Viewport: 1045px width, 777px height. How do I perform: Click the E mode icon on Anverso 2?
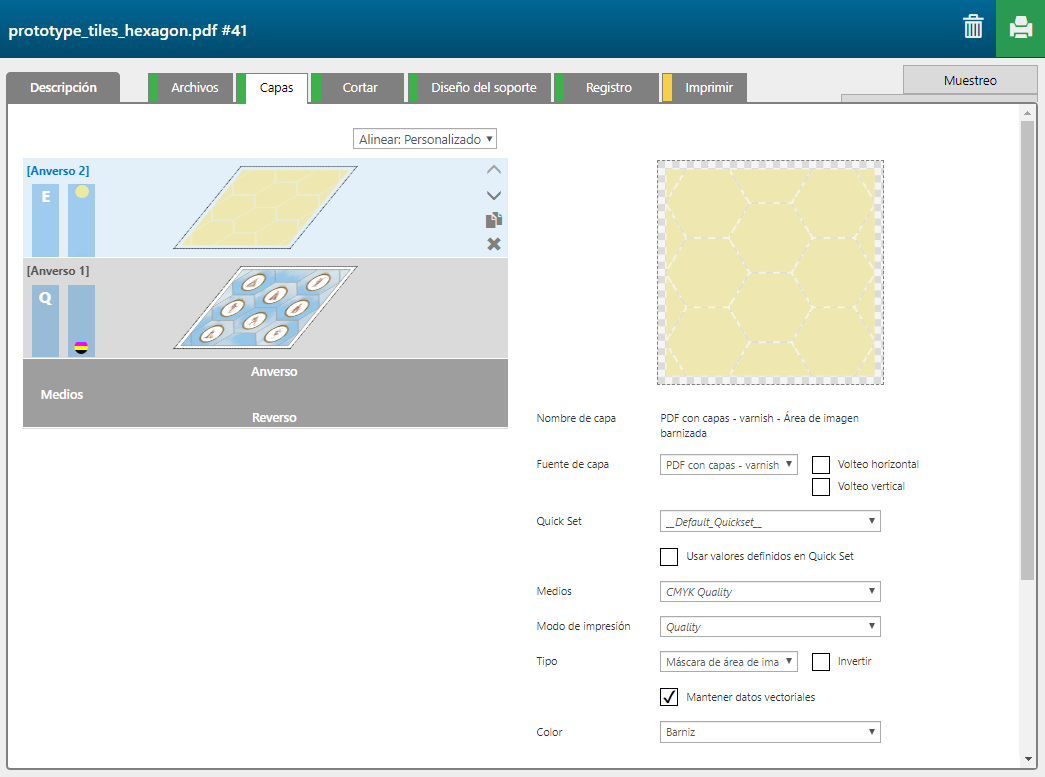[x=45, y=198]
